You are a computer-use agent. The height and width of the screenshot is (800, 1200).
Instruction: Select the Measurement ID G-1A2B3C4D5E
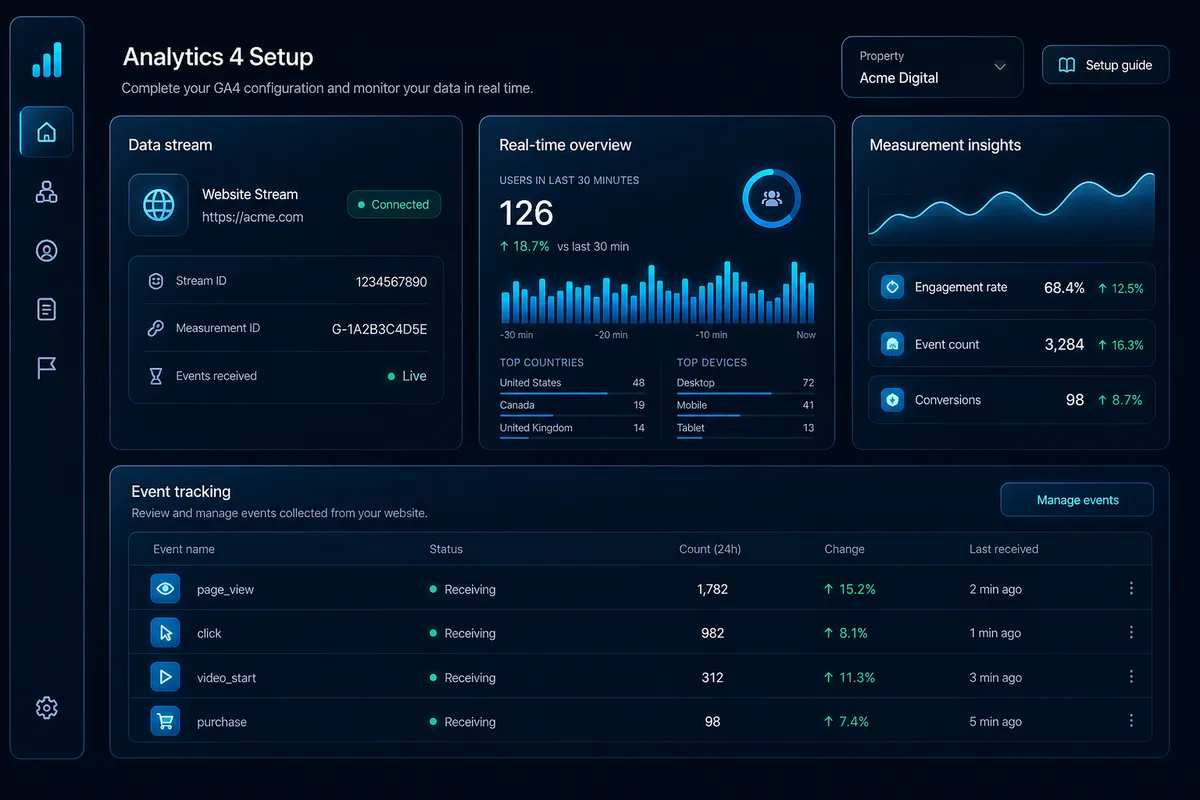tap(379, 329)
